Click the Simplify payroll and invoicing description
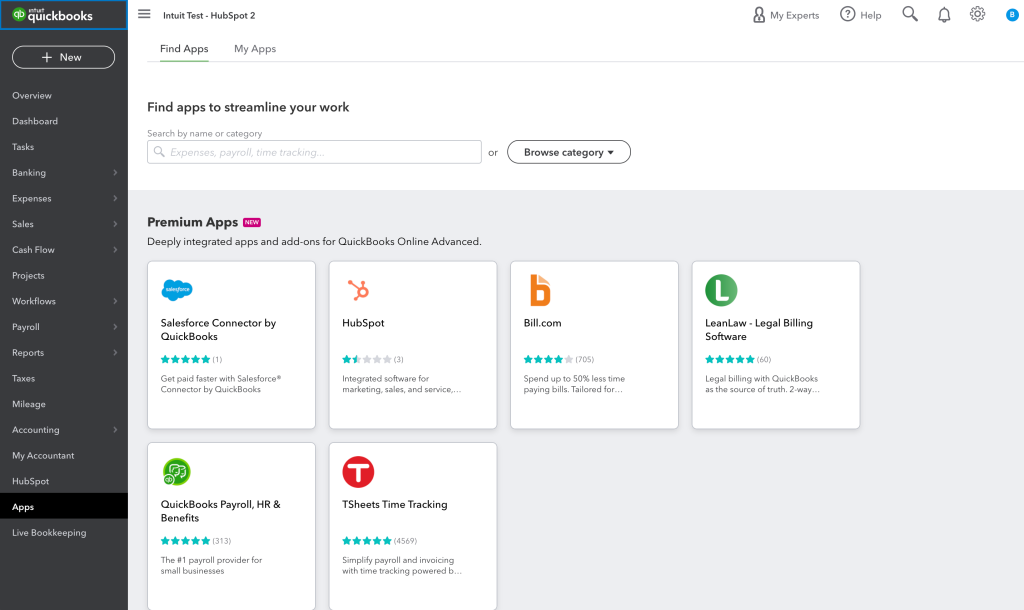1024x610 pixels. [x=402, y=566]
